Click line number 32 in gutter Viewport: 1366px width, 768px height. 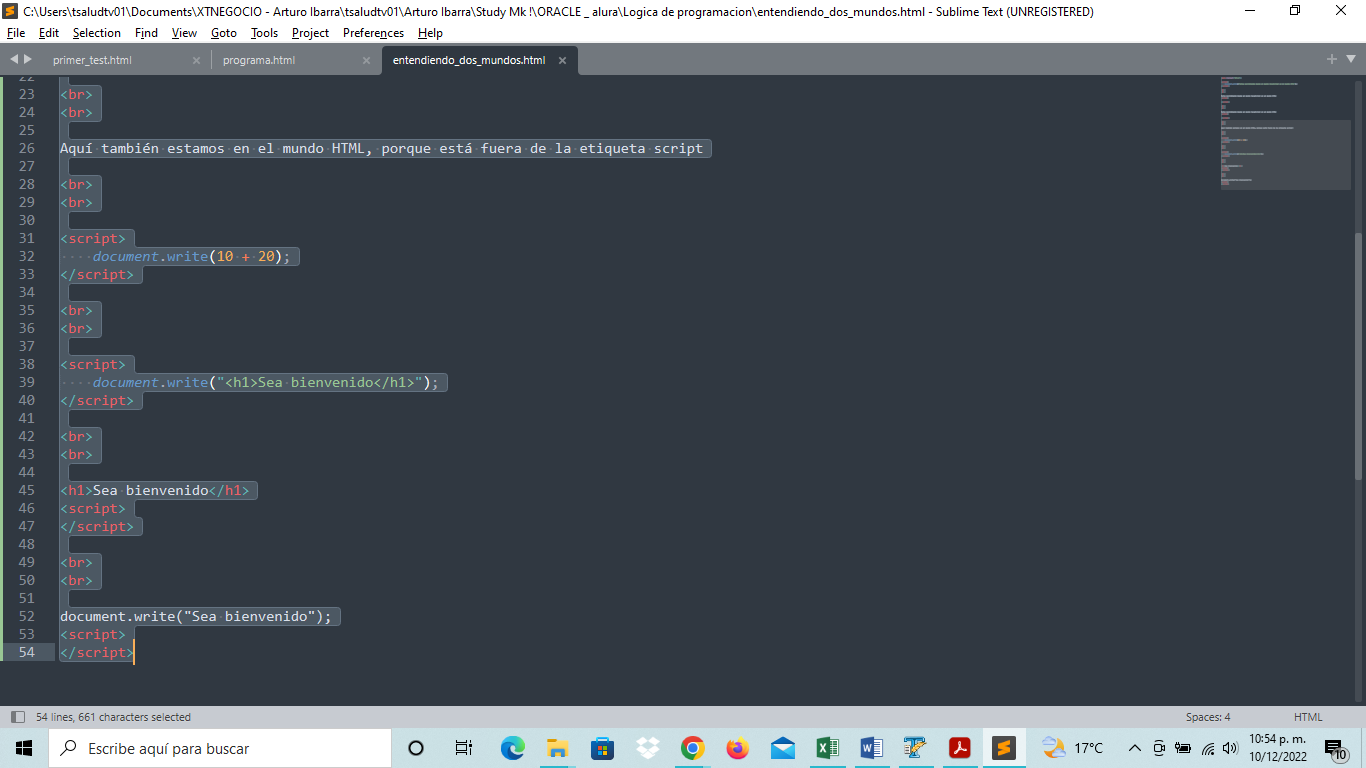[x=26, y=256]
